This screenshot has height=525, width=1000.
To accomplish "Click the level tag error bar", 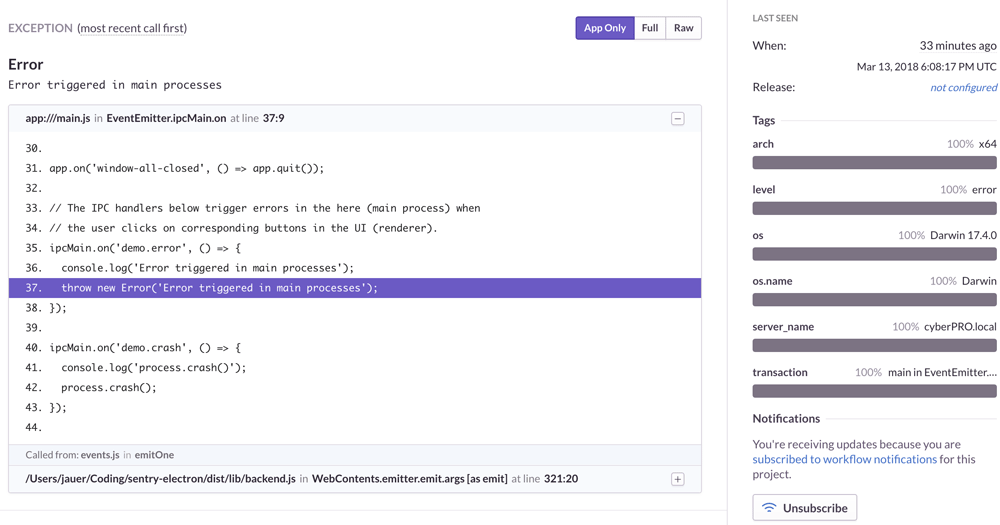I will point(874,209).
